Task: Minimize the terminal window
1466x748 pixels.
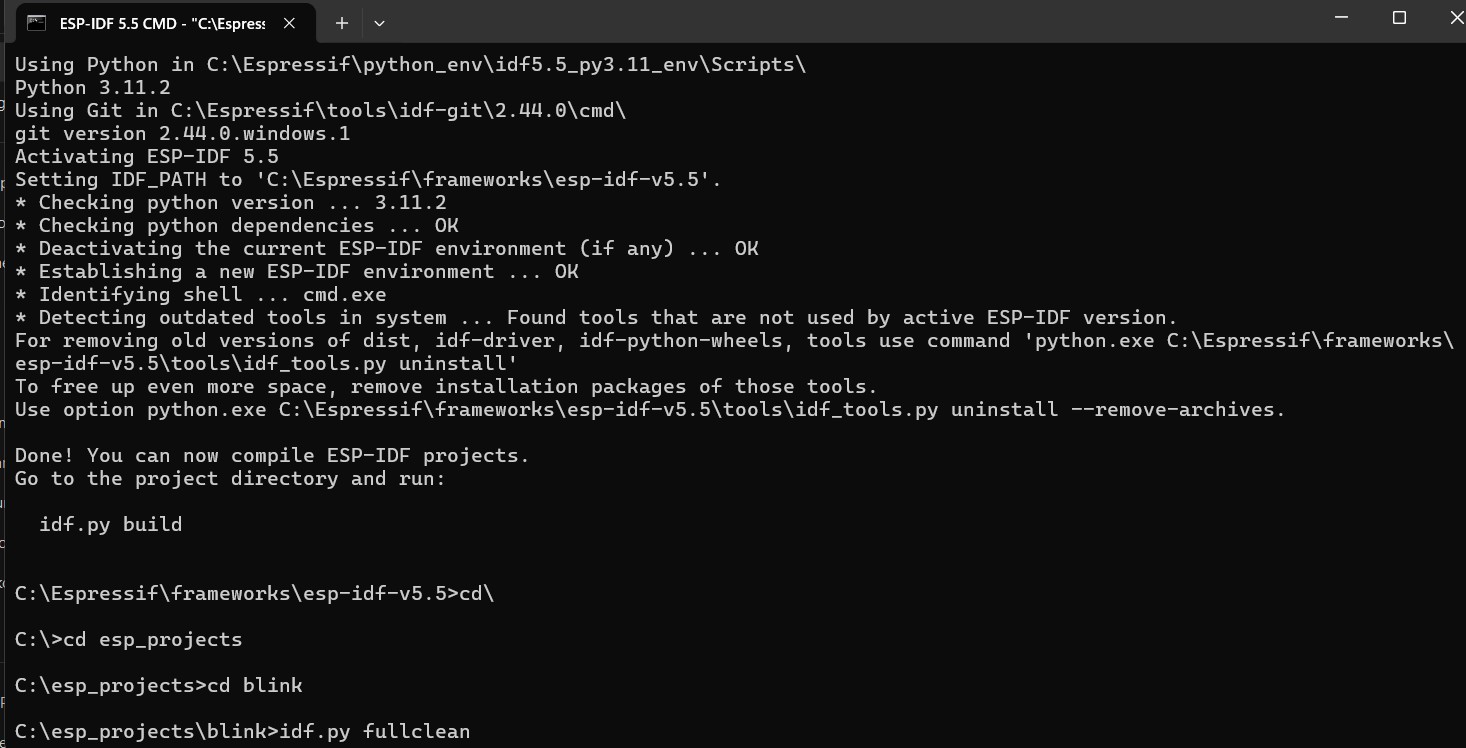Action: pos(1343,18)
